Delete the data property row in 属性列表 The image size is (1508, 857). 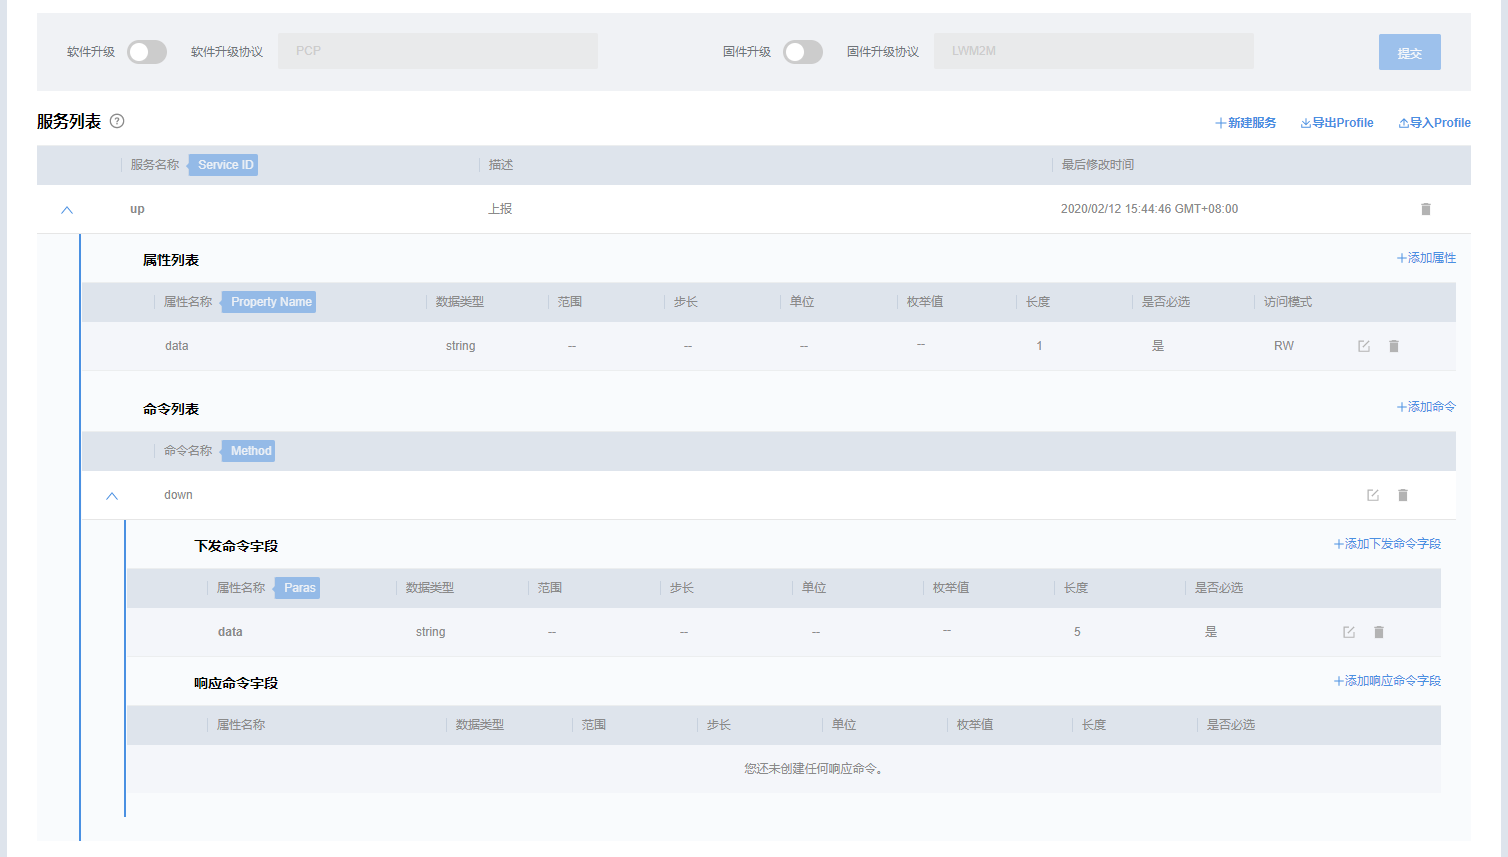(x=1393, y=346)
